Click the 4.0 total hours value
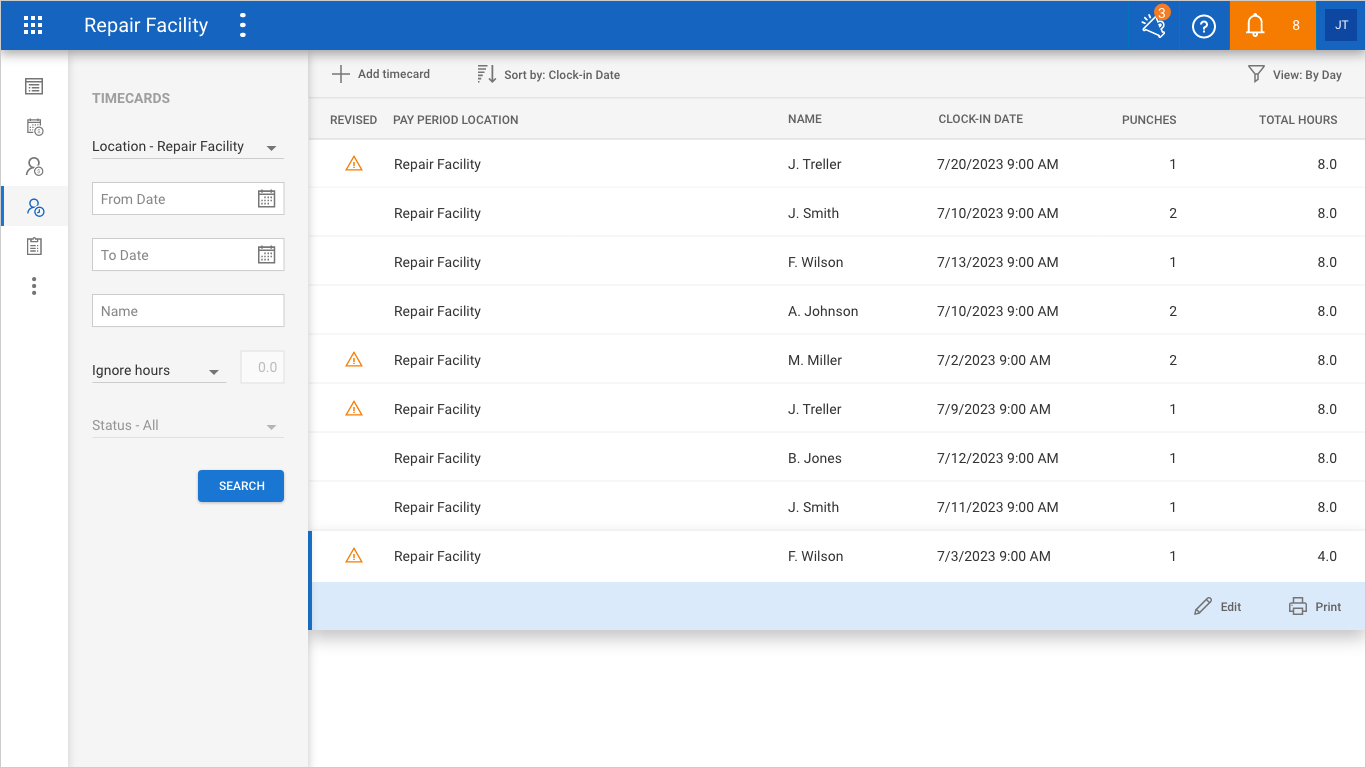The height and width of the screenshot is (768, 1366). click(1327, 556)
